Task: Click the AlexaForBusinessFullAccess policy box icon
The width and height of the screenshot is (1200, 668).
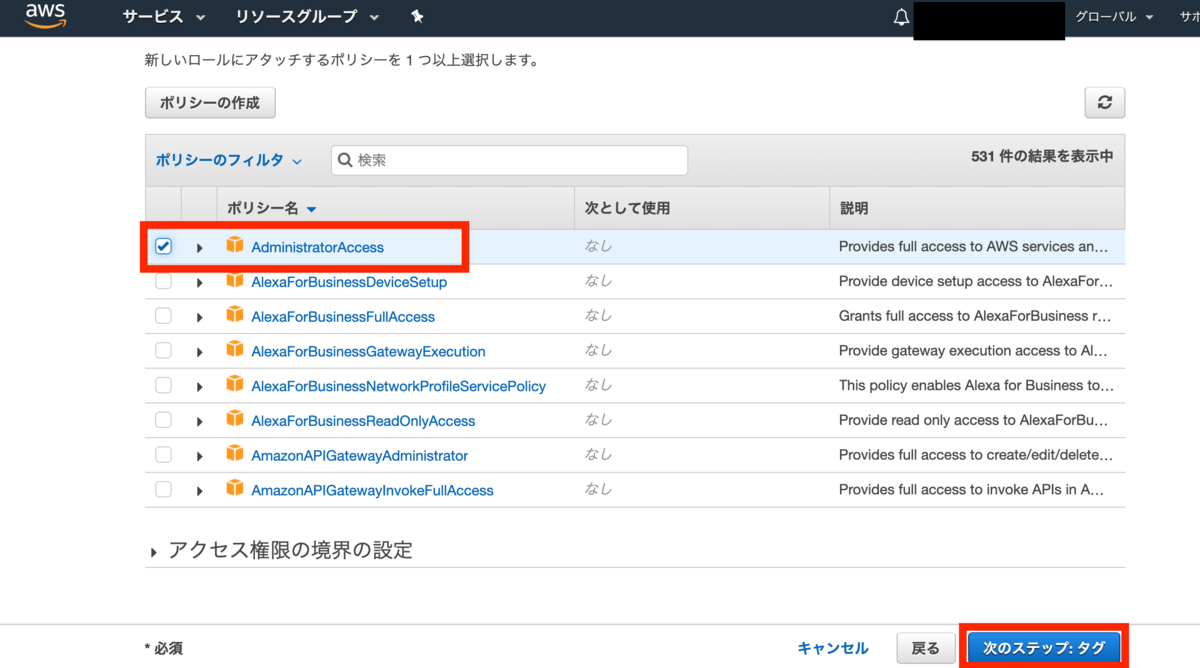Action: click(x=235, y=315)
